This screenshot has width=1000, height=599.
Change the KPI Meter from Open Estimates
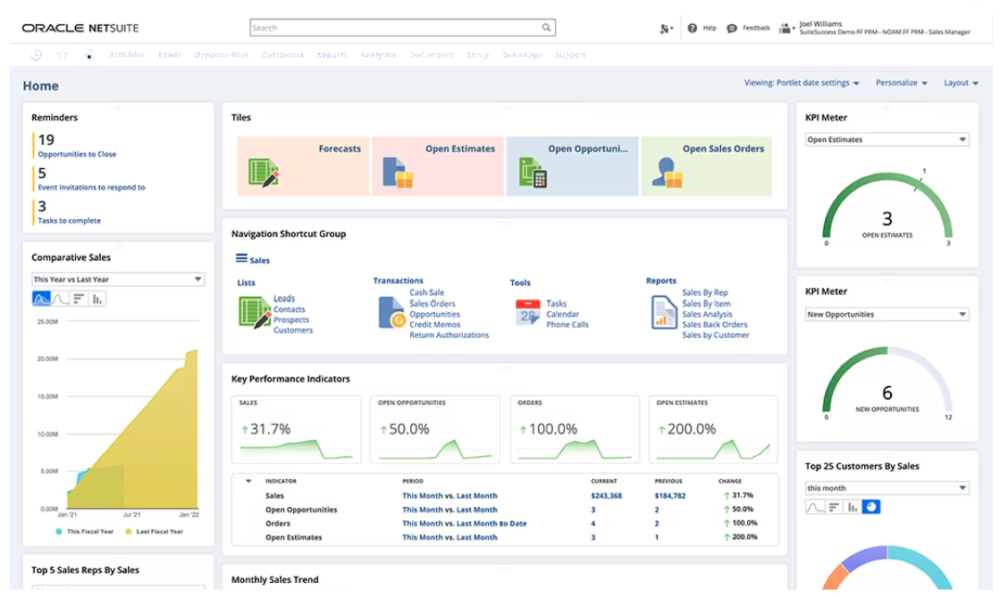886,139
